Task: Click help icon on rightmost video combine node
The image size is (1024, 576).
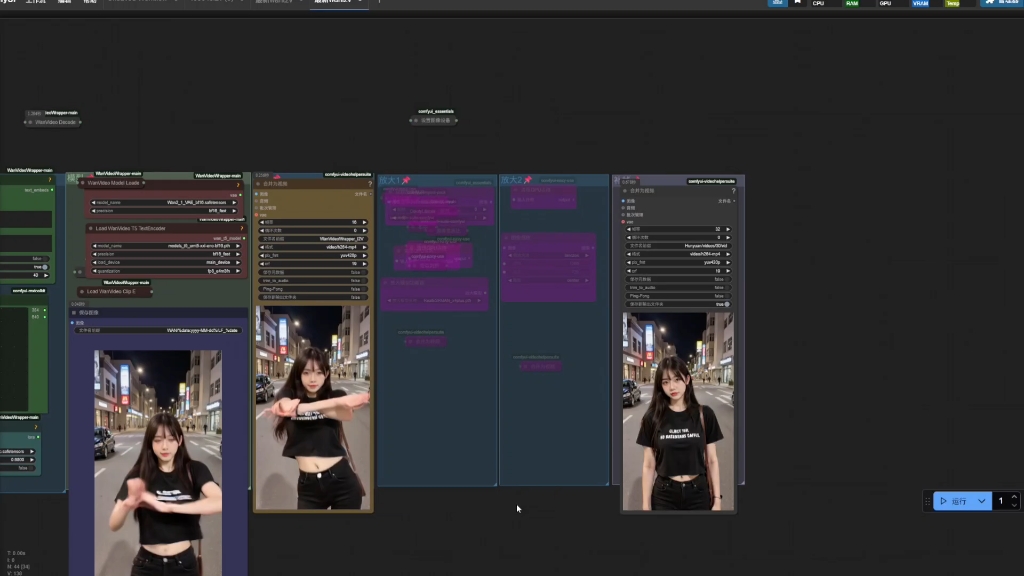Action: click(733, 190)
